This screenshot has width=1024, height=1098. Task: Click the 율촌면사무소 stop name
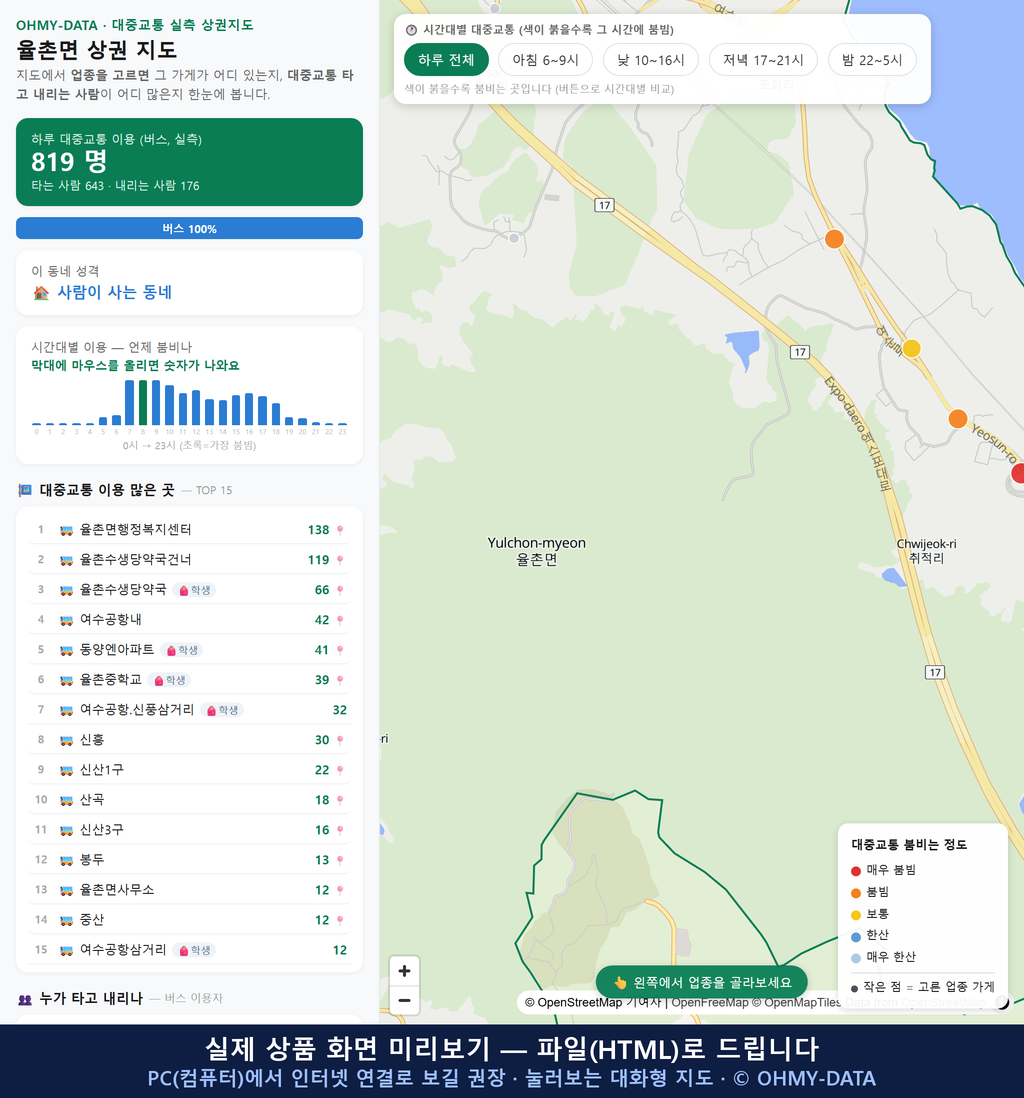pyautogui.click(x=116, y=890)
